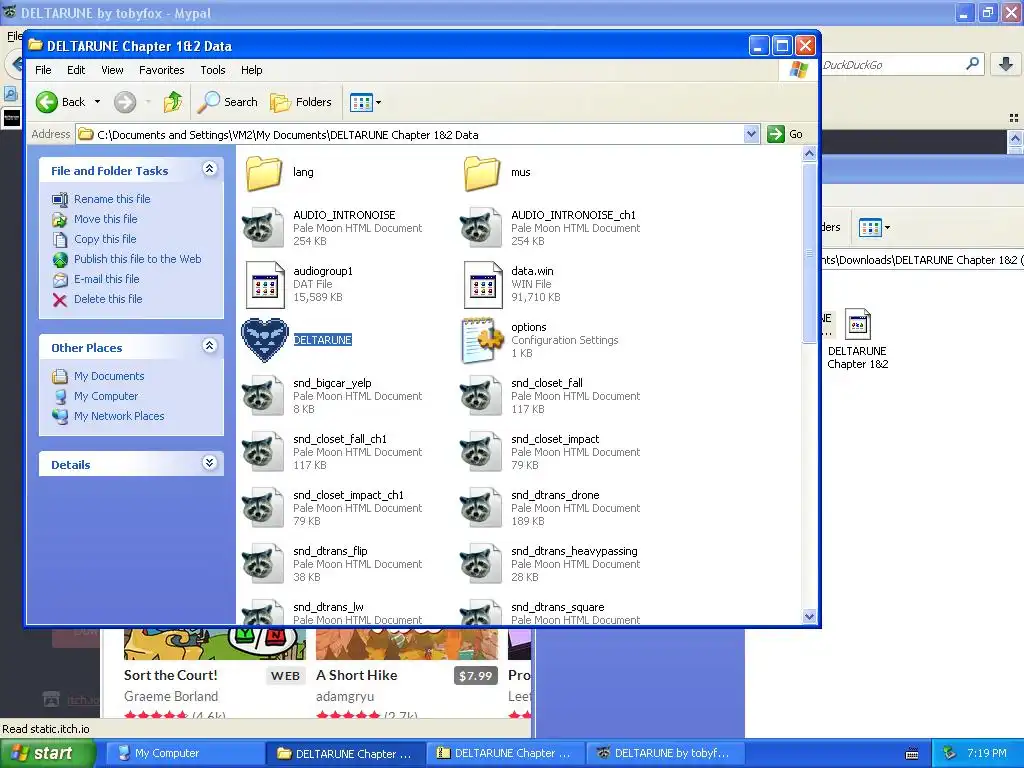Screen dimensions: 1024x768
Task: Click Rename this file link
Action: coord(112,199)
